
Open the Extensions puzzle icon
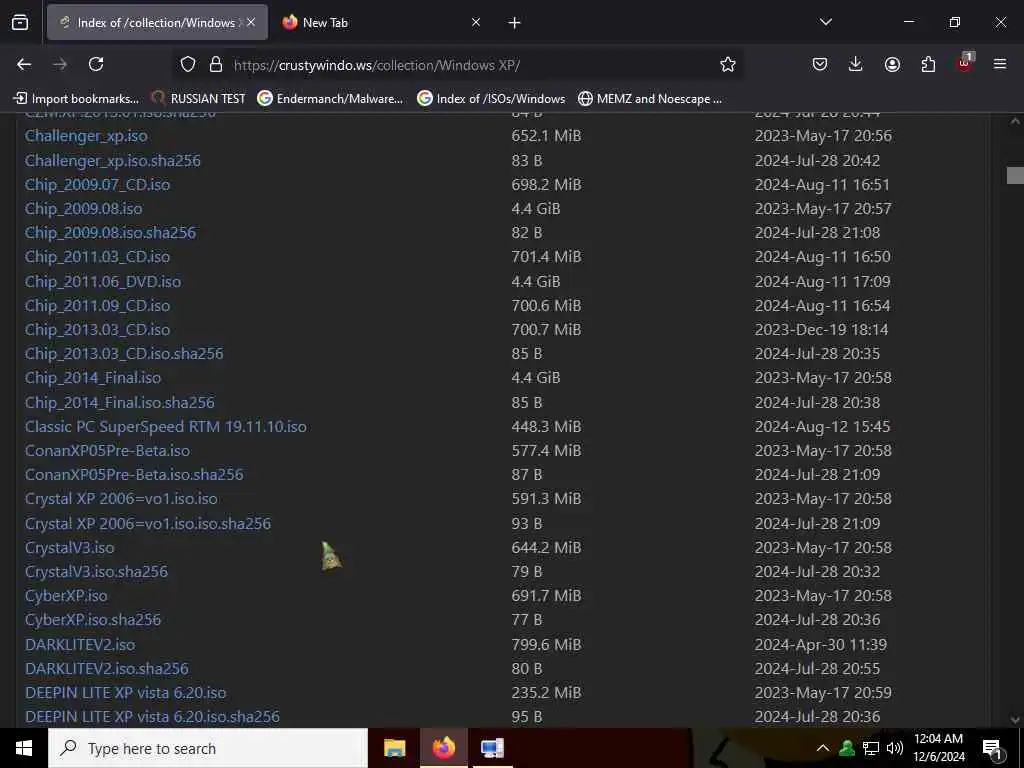[x=928, y=64]
